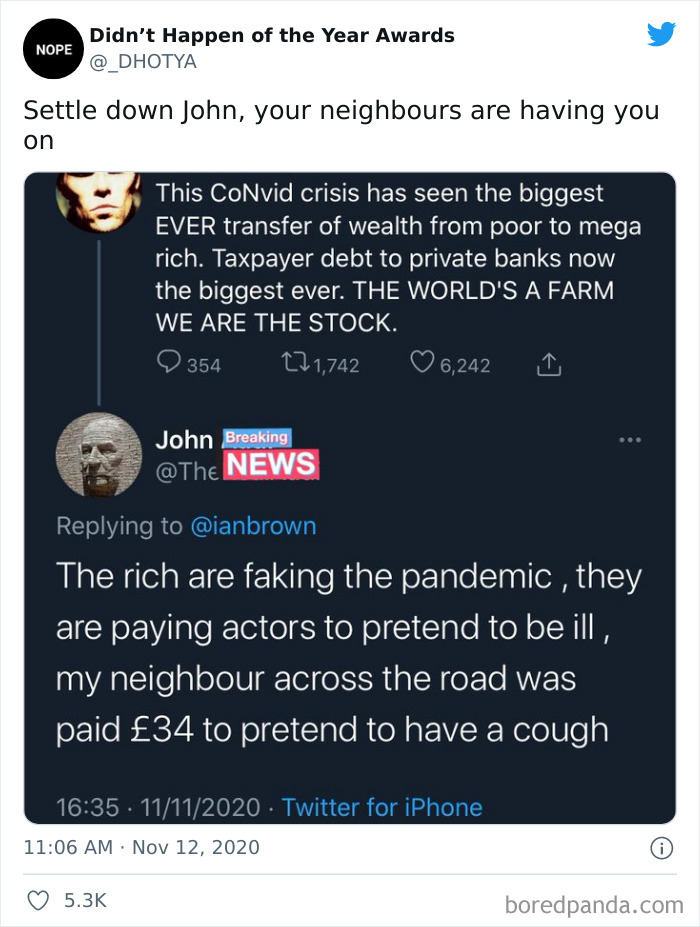Click the share upload icon
This screenshot has width=700, height=927.
549,365
